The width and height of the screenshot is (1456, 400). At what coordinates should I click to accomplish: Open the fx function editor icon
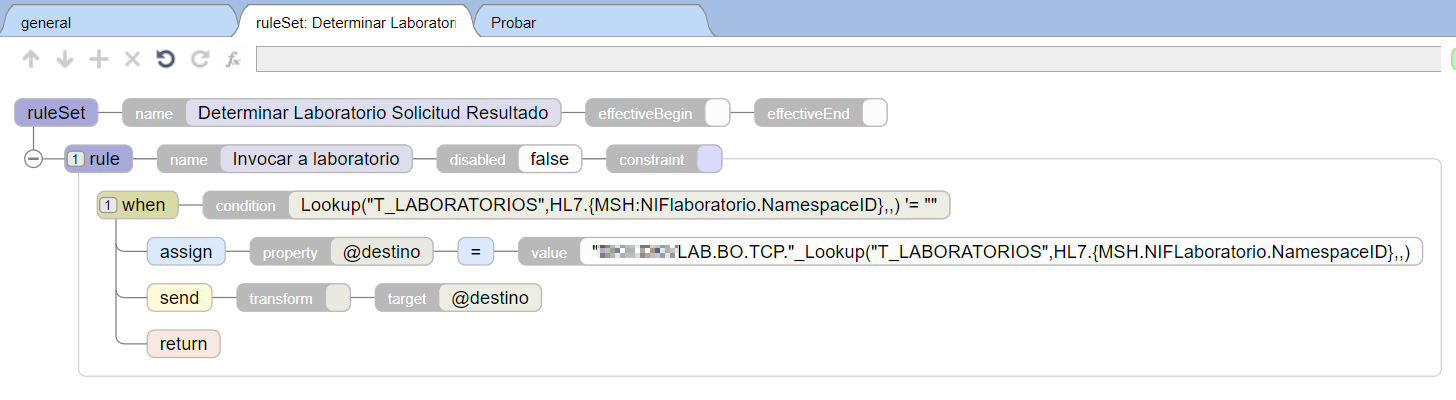(233, 60)
